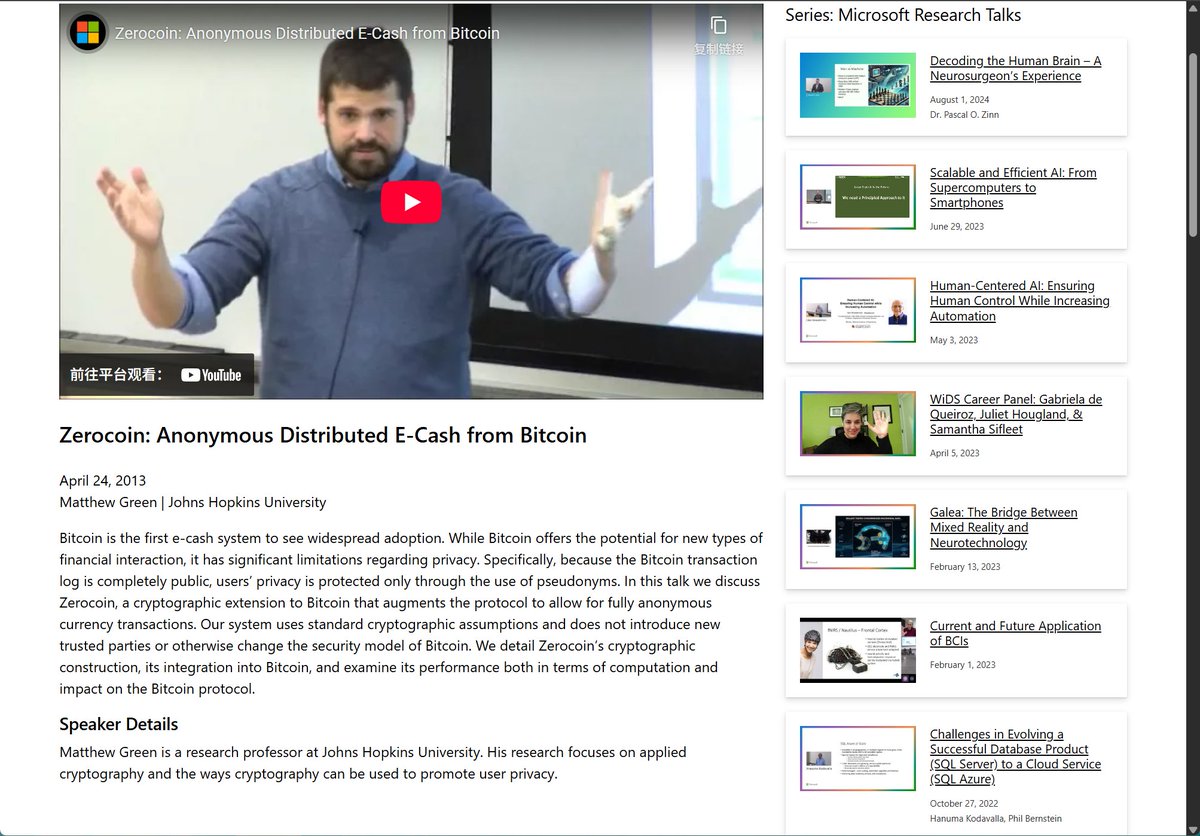1200x836 pixels.
Task: Open the Microsoft channel logo on video
Action: [x=88, y=33]
